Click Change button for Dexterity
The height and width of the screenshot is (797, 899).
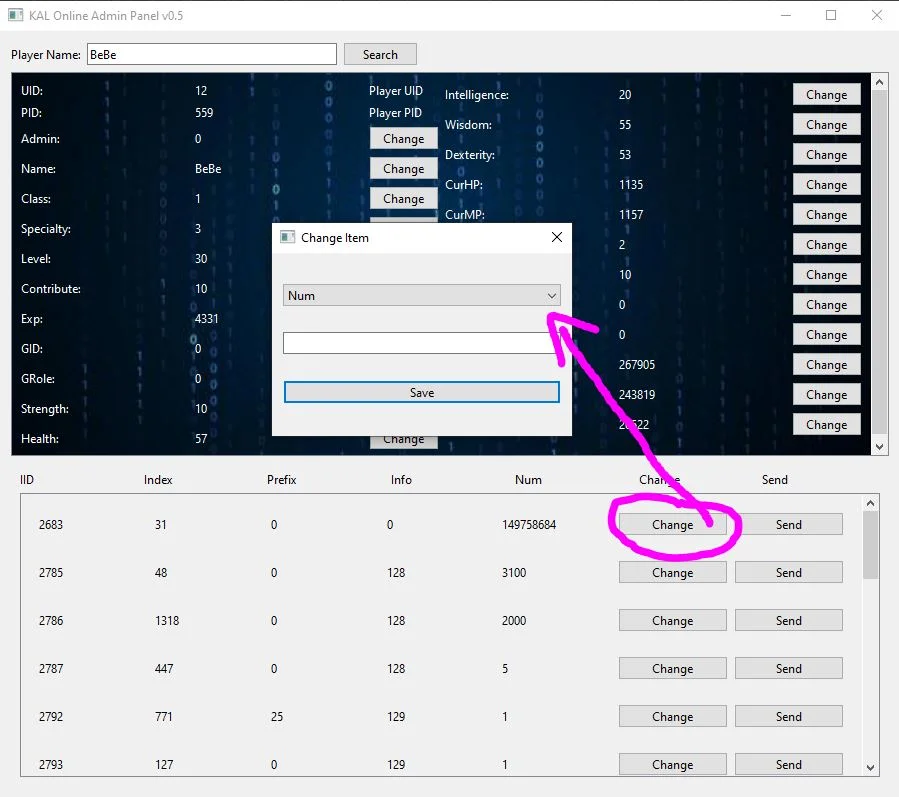click(826, 154)
